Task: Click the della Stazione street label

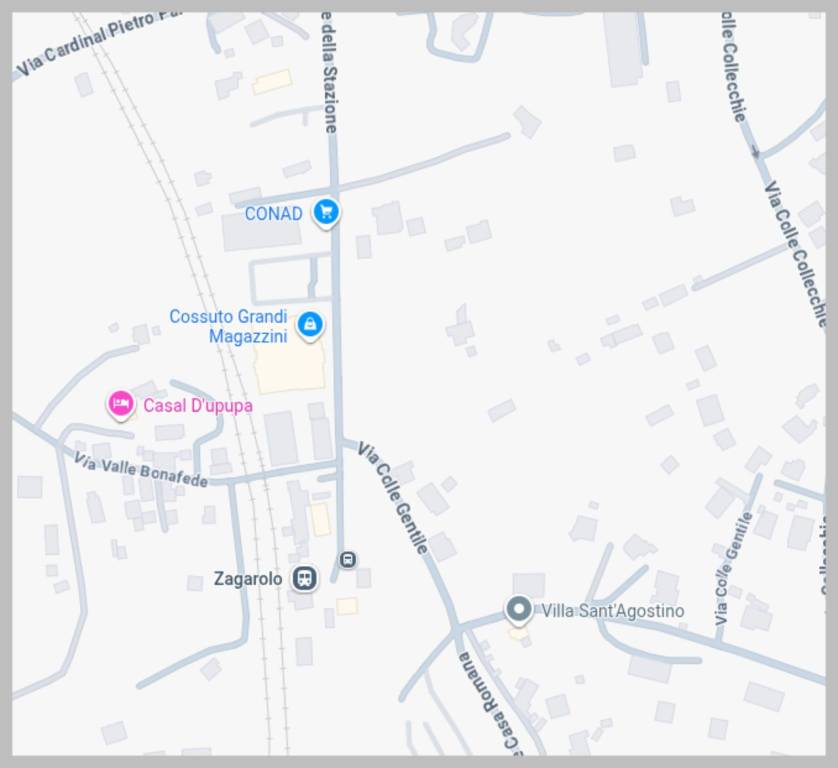Action: [x=330, y=73]
